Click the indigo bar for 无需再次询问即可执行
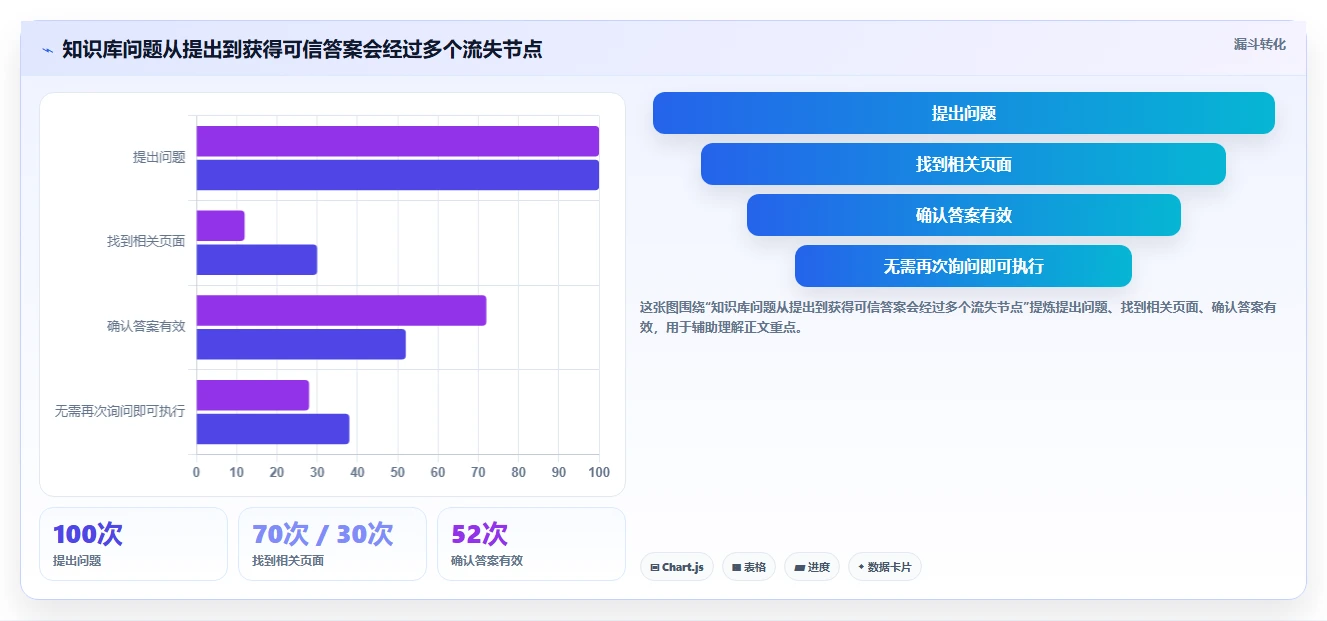Viewport: 1327px width, 621px height. pyautogui.click(x=272, y=429)
